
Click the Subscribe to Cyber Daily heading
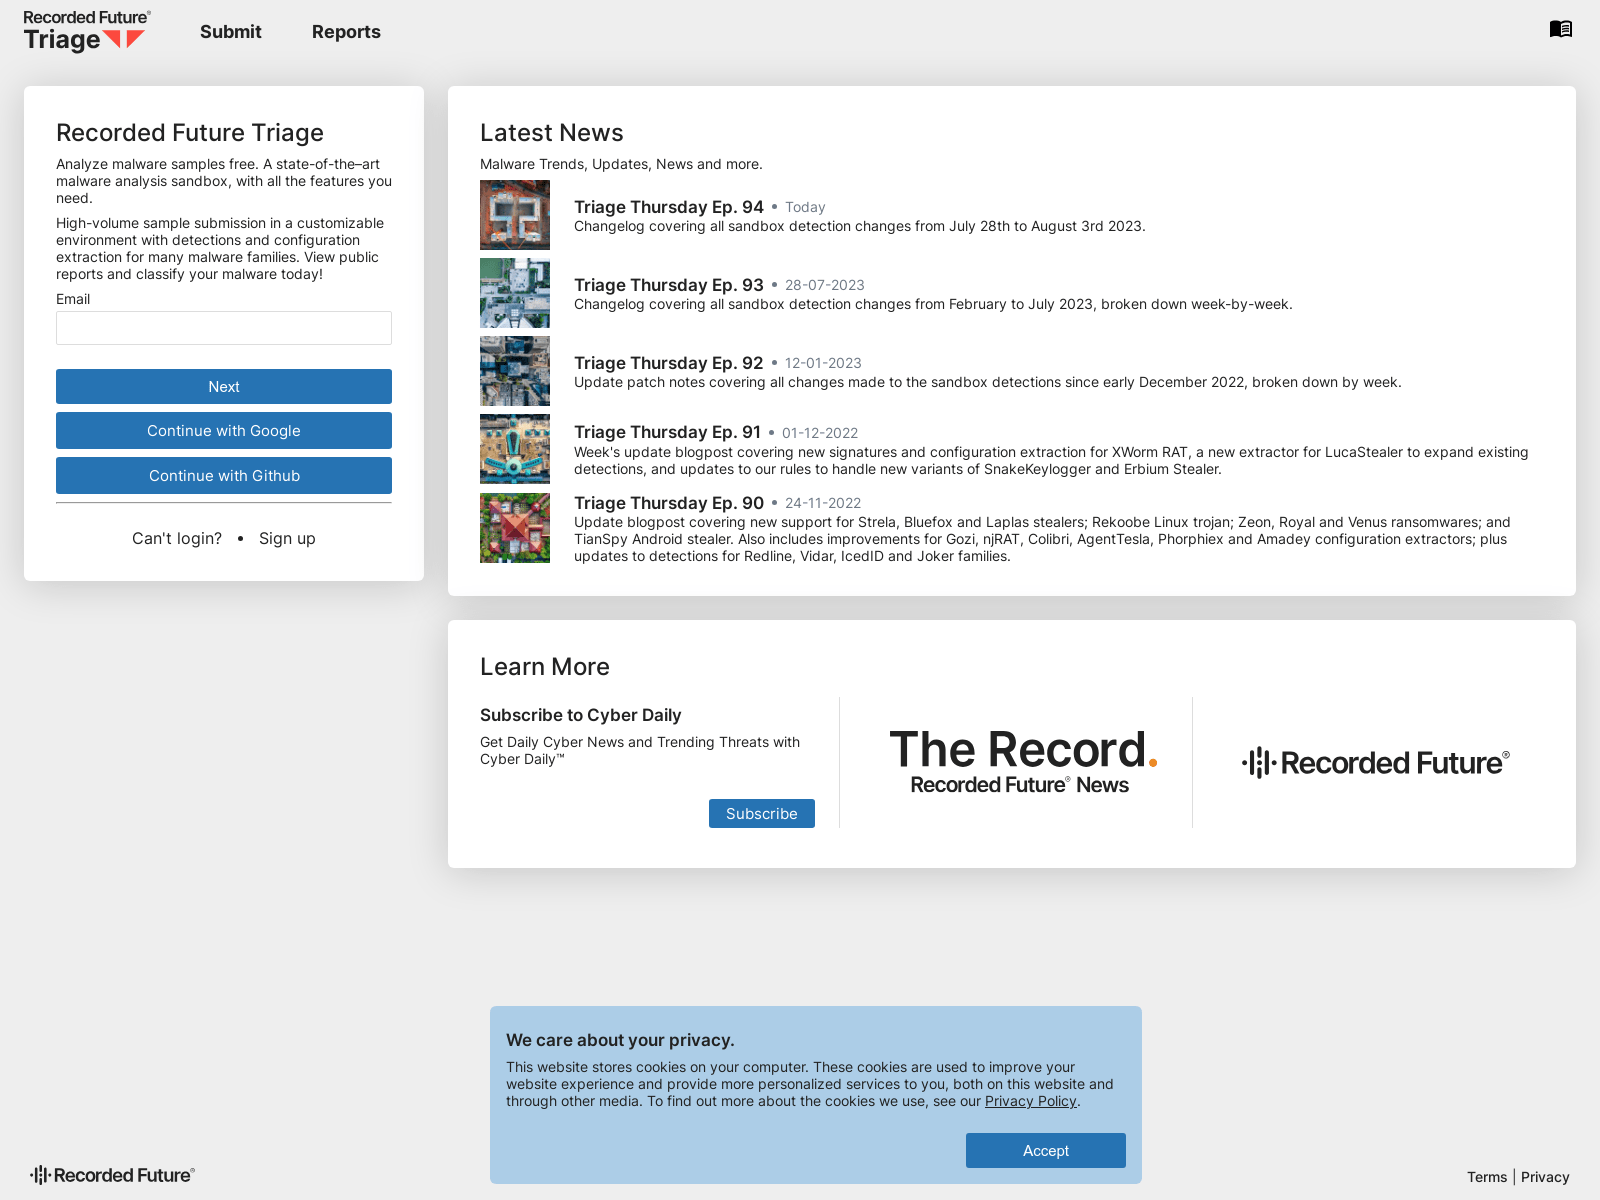coord(581,715)
